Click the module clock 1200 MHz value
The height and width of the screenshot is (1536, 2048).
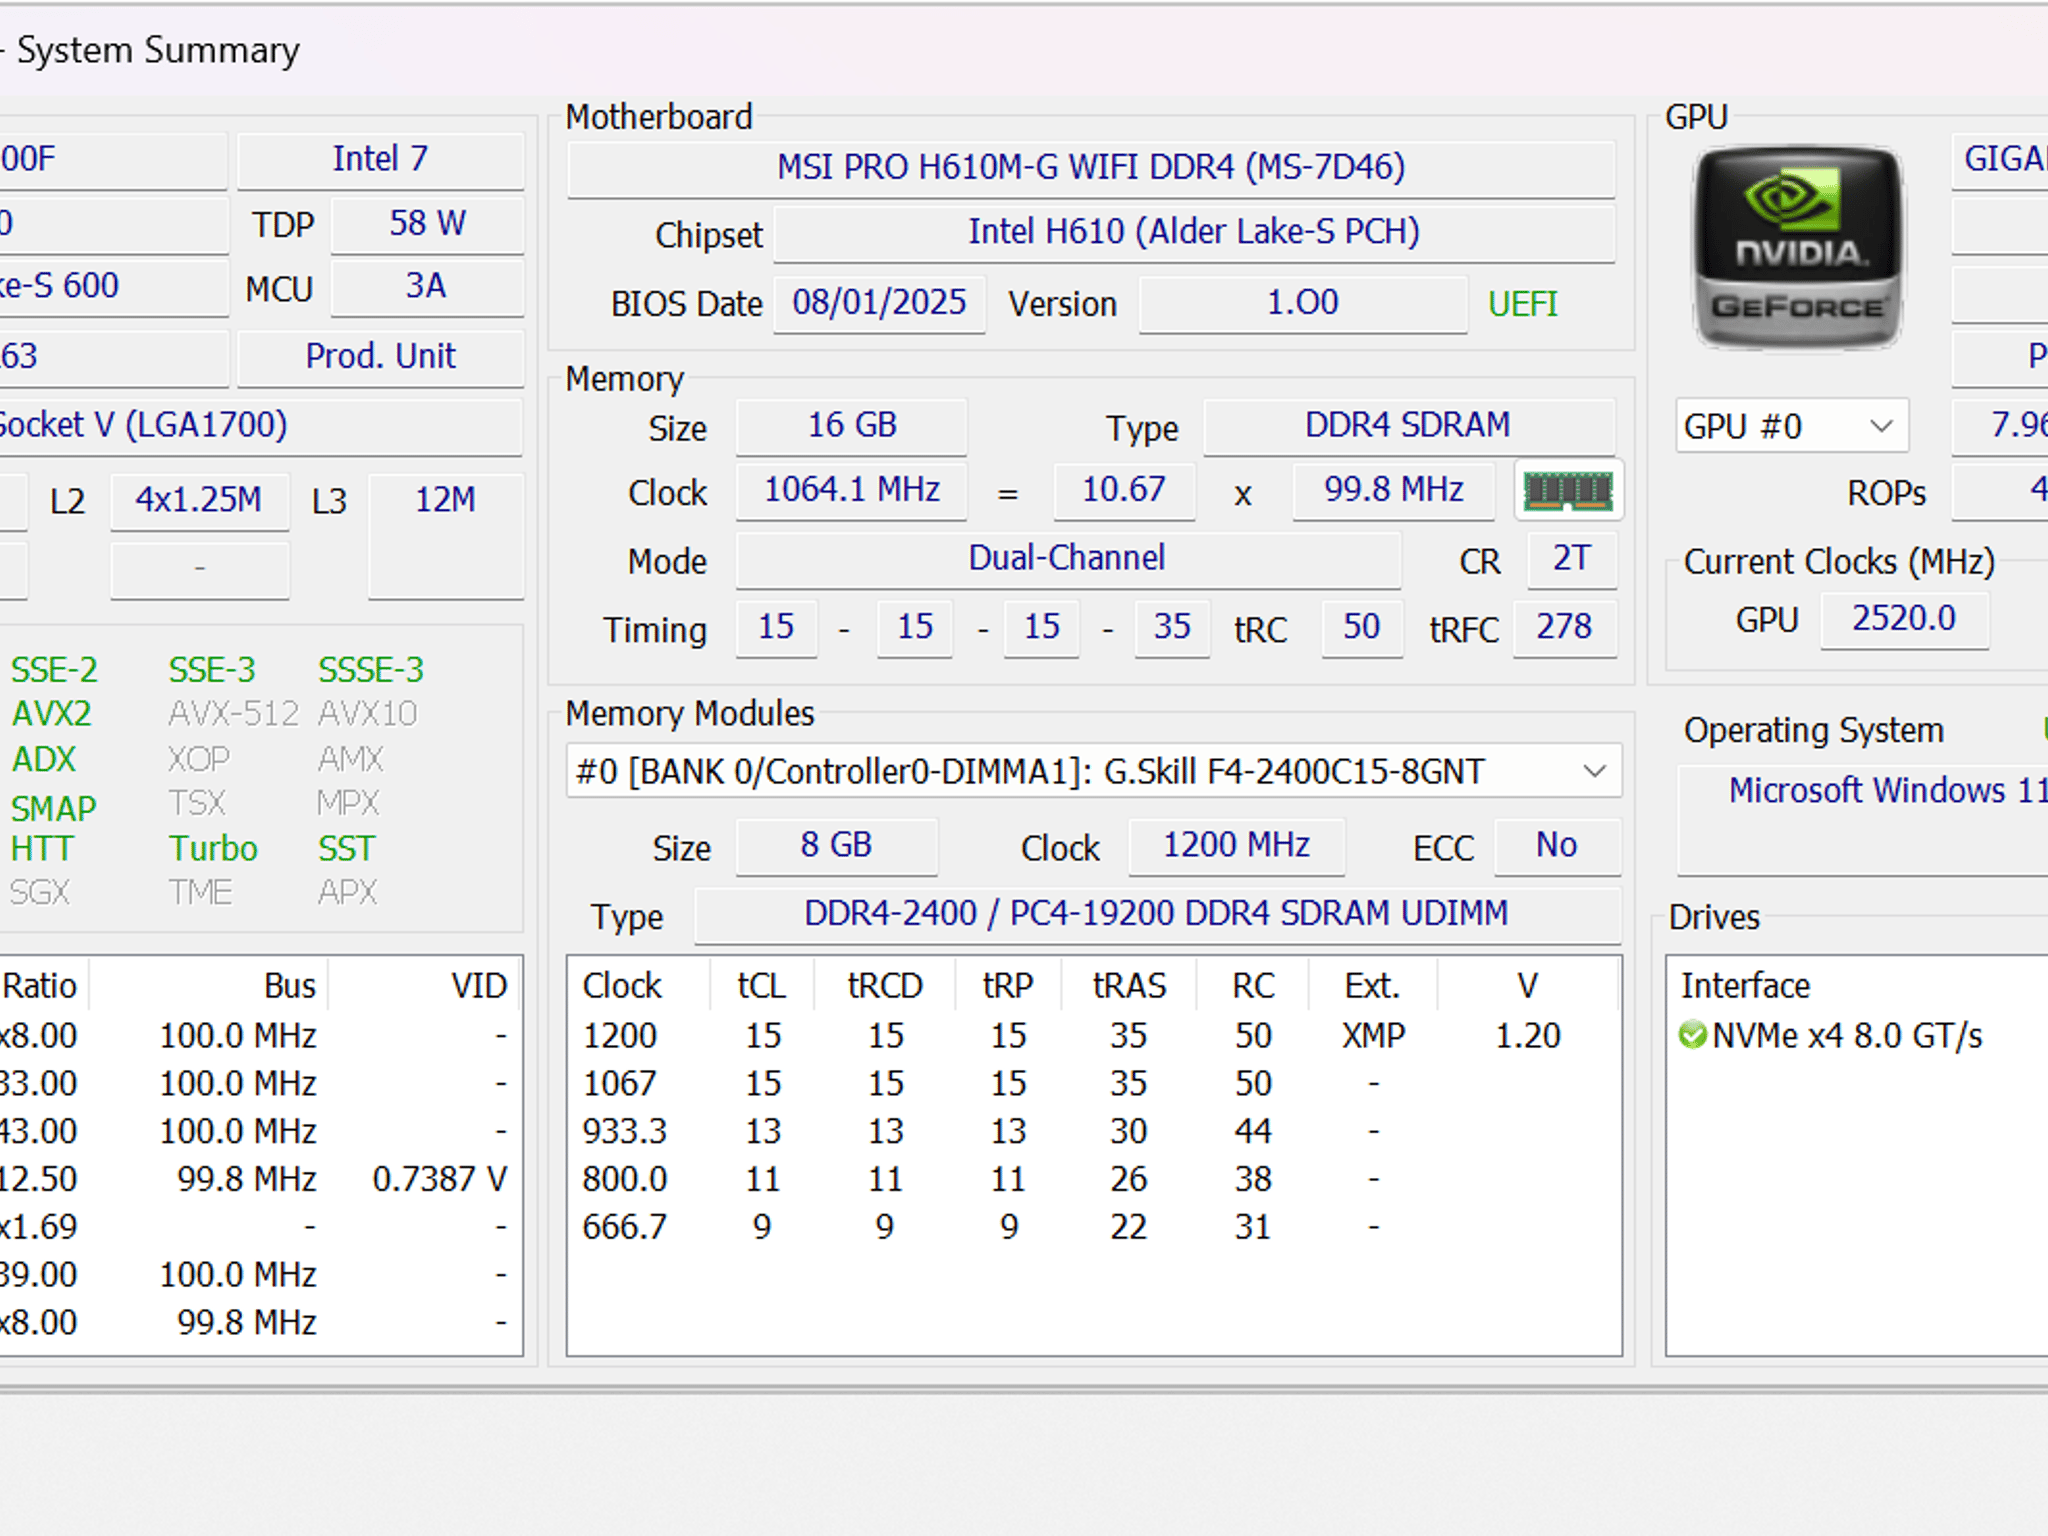(1236, 846)
